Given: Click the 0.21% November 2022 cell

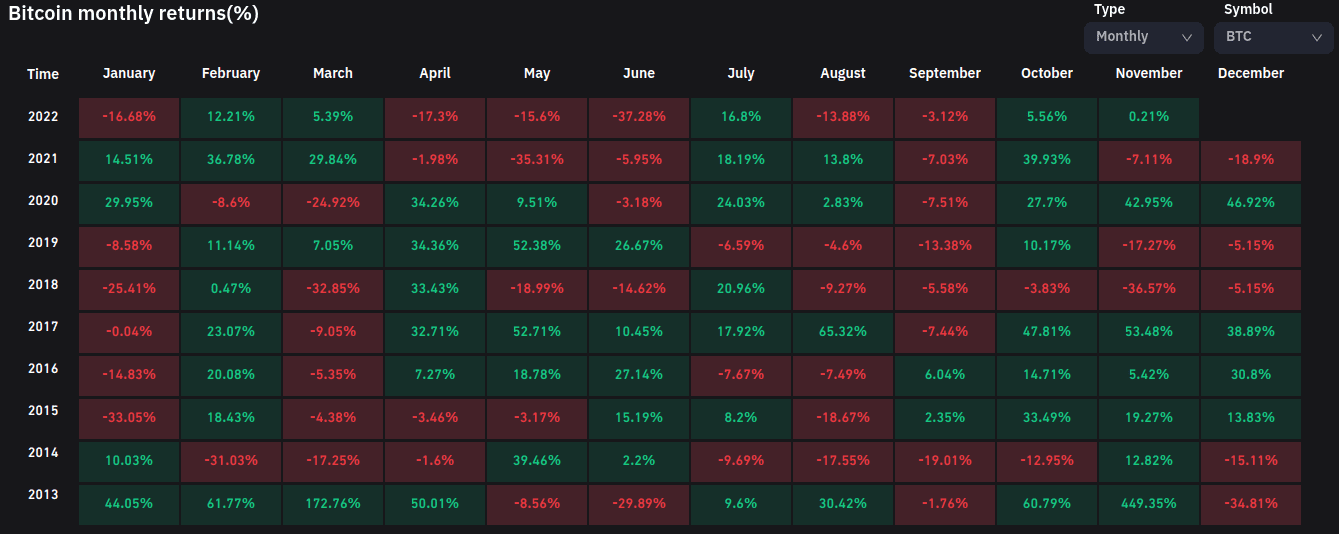Looking at the screenshot, I should 1149,116.
